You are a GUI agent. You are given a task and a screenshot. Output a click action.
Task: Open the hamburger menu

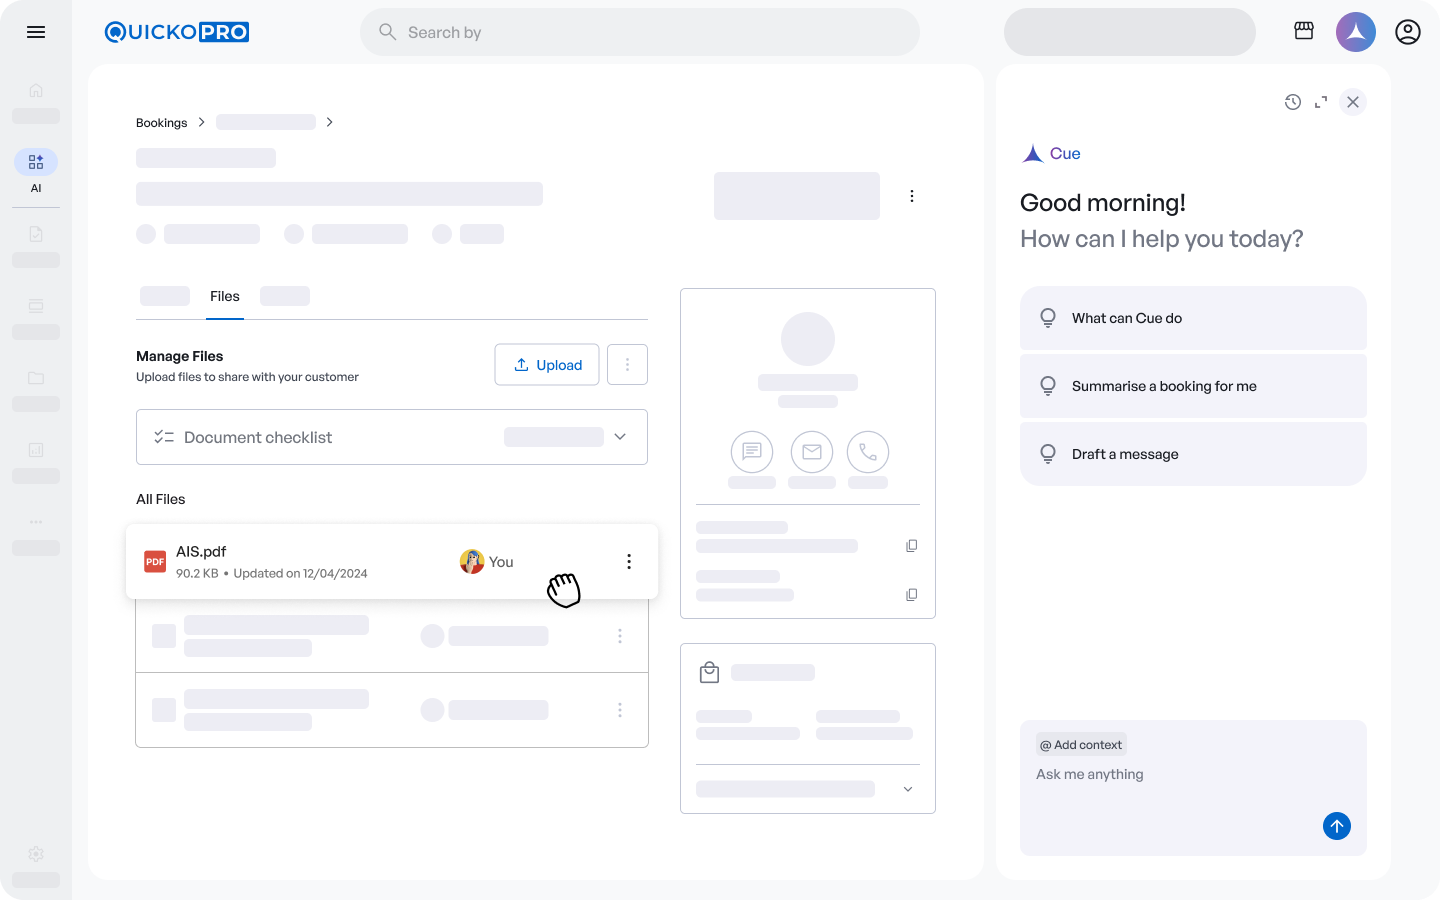[36, 32]
